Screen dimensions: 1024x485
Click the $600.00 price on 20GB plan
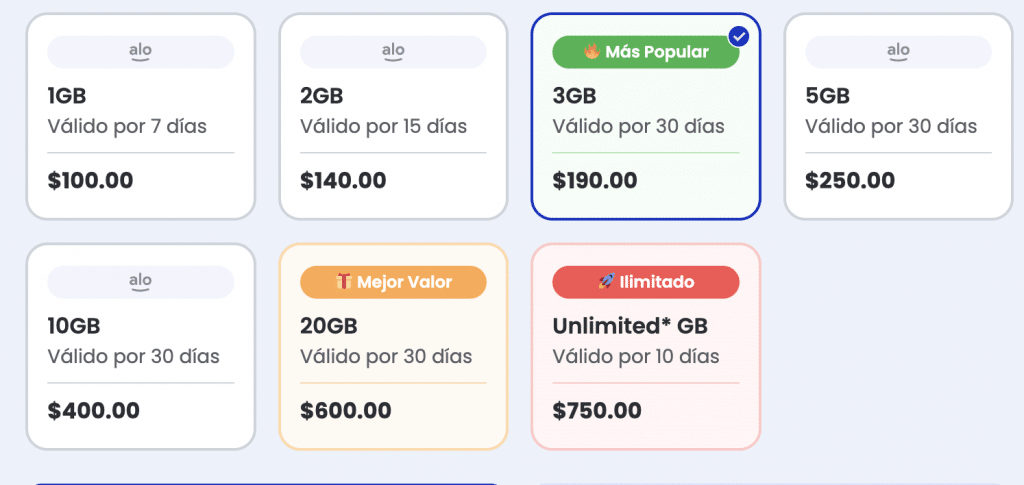click(x=346, y=411)
